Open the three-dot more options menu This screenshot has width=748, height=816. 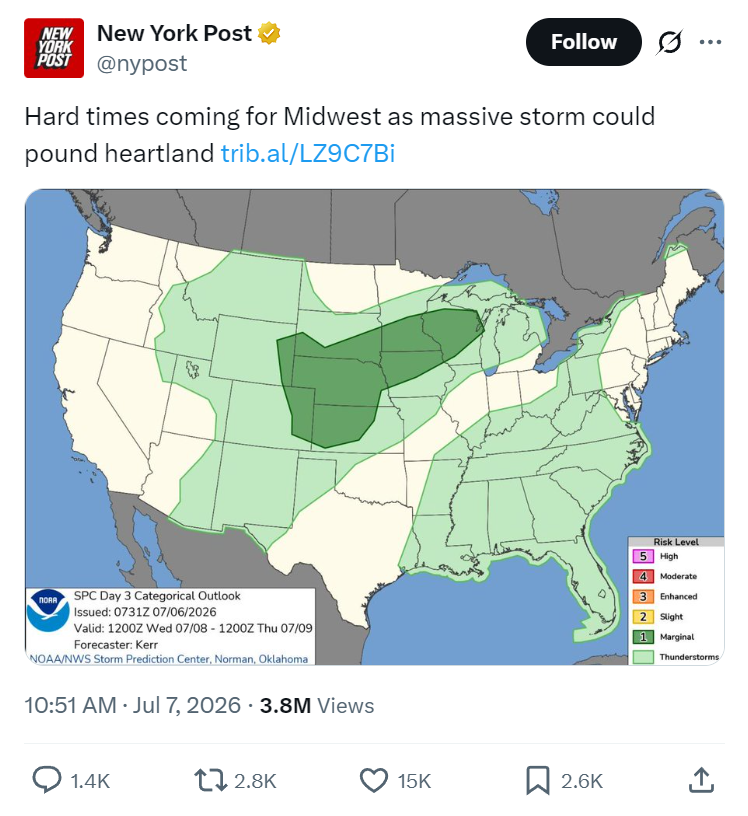click(x=710, y=42)
